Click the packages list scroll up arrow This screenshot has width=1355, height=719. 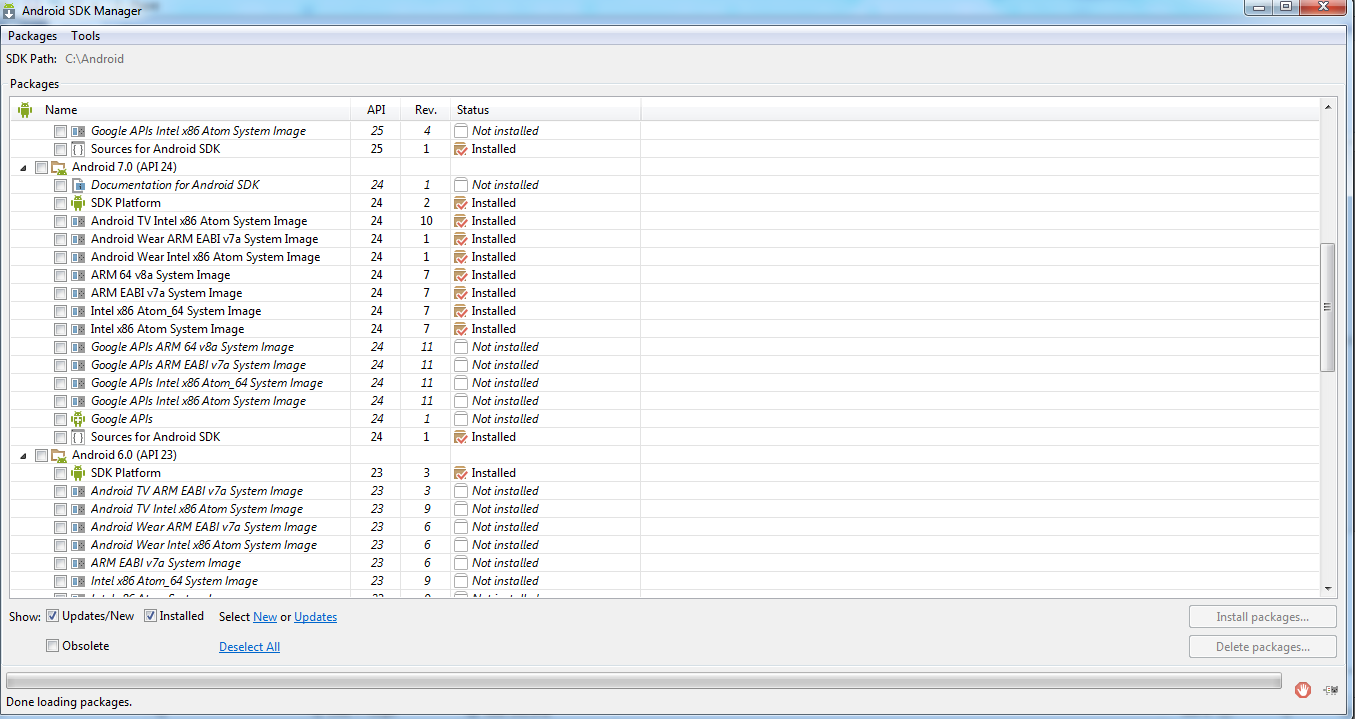tap(1328, 106)
